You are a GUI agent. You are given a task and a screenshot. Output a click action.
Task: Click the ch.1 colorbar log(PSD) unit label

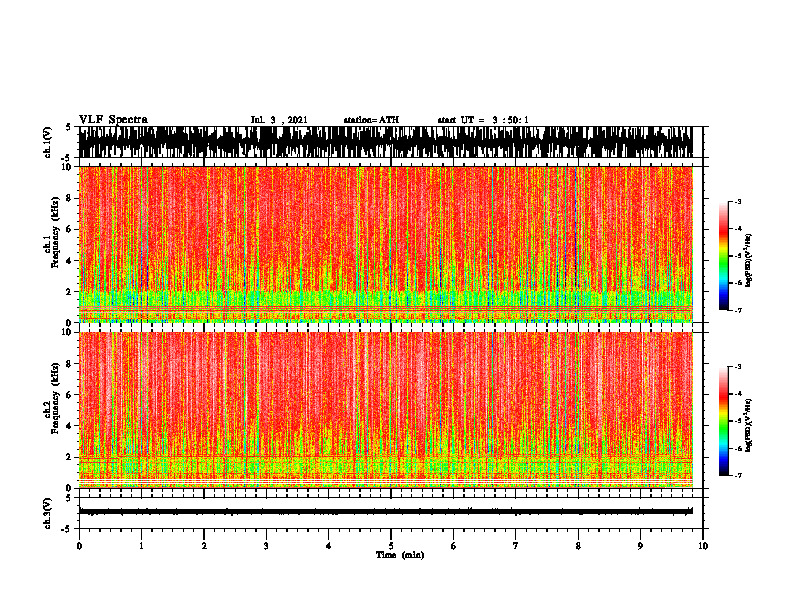749,261
